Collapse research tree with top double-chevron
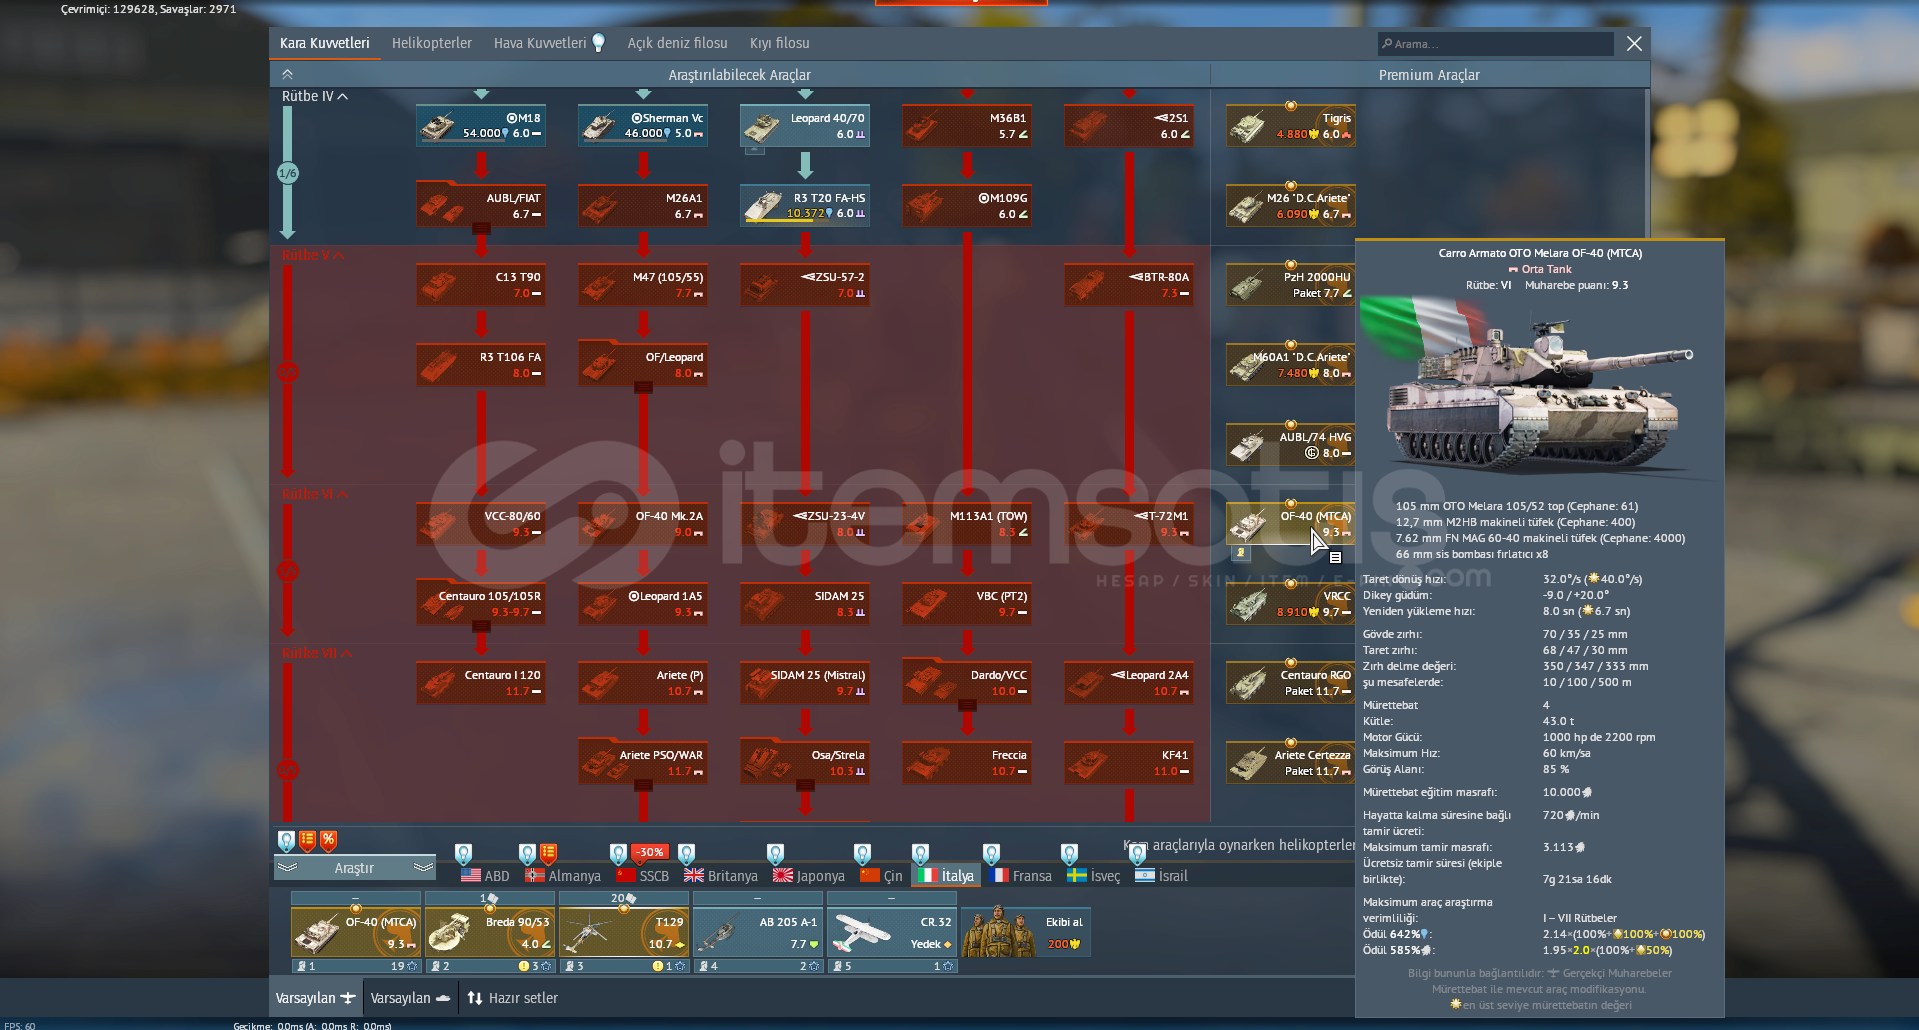 tap(287, 74)
